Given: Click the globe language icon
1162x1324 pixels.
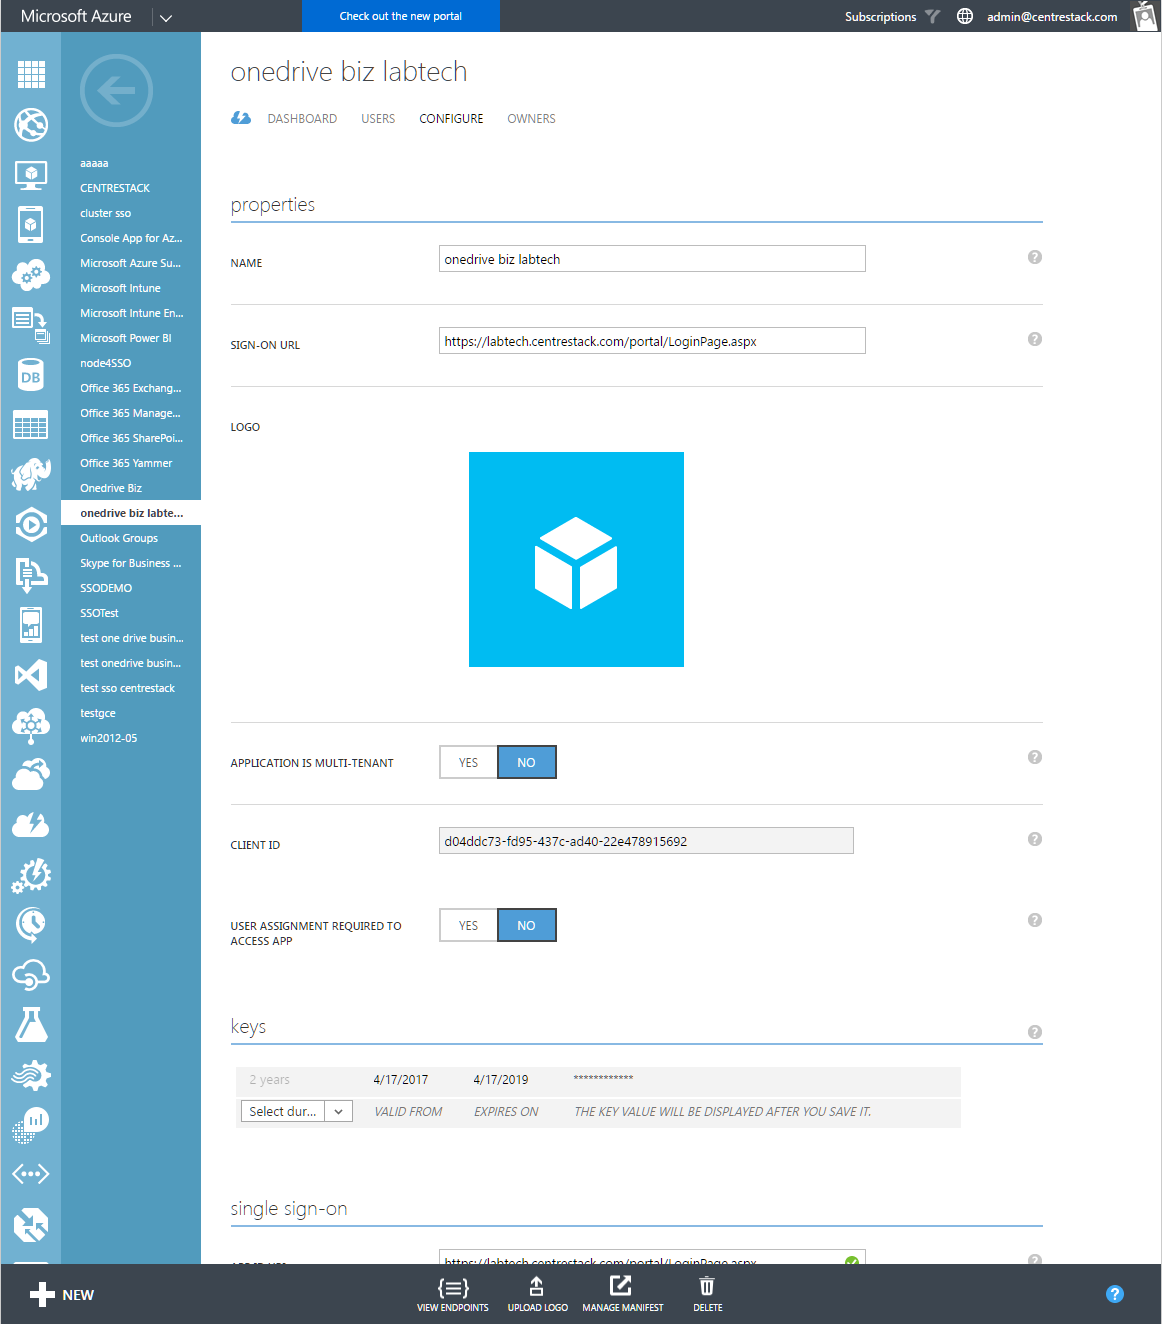Looking at the screenshot, I should [x=965, y=16].
